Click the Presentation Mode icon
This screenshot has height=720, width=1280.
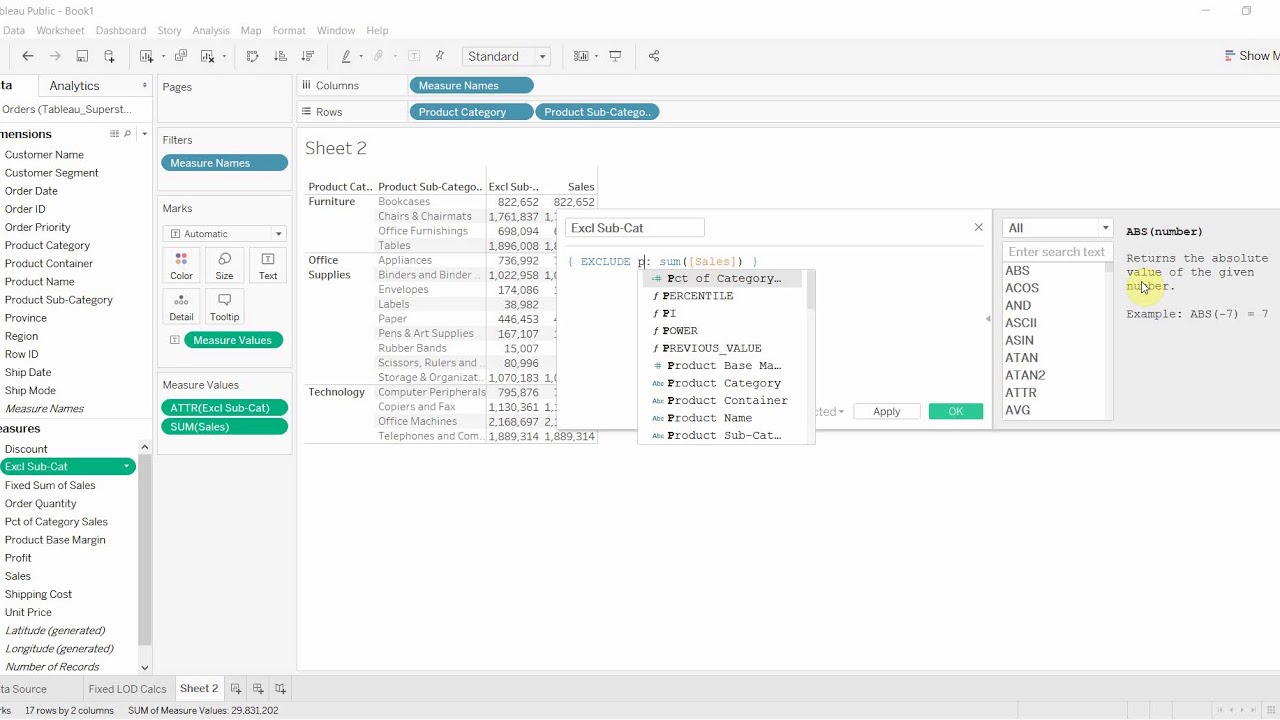pos(615,57)
